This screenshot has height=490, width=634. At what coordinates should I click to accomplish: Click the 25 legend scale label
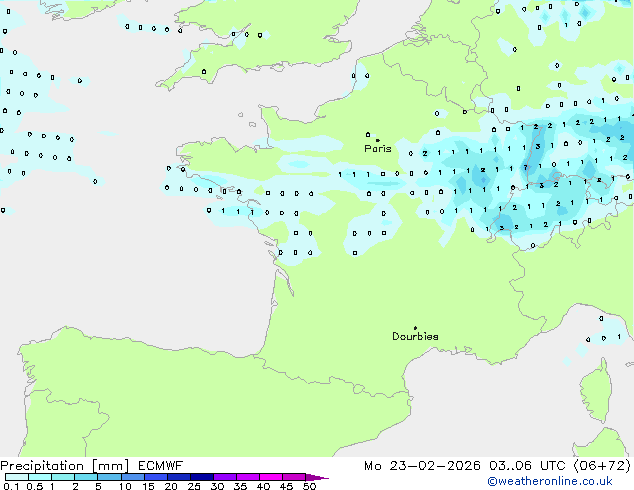pos(194,486)
